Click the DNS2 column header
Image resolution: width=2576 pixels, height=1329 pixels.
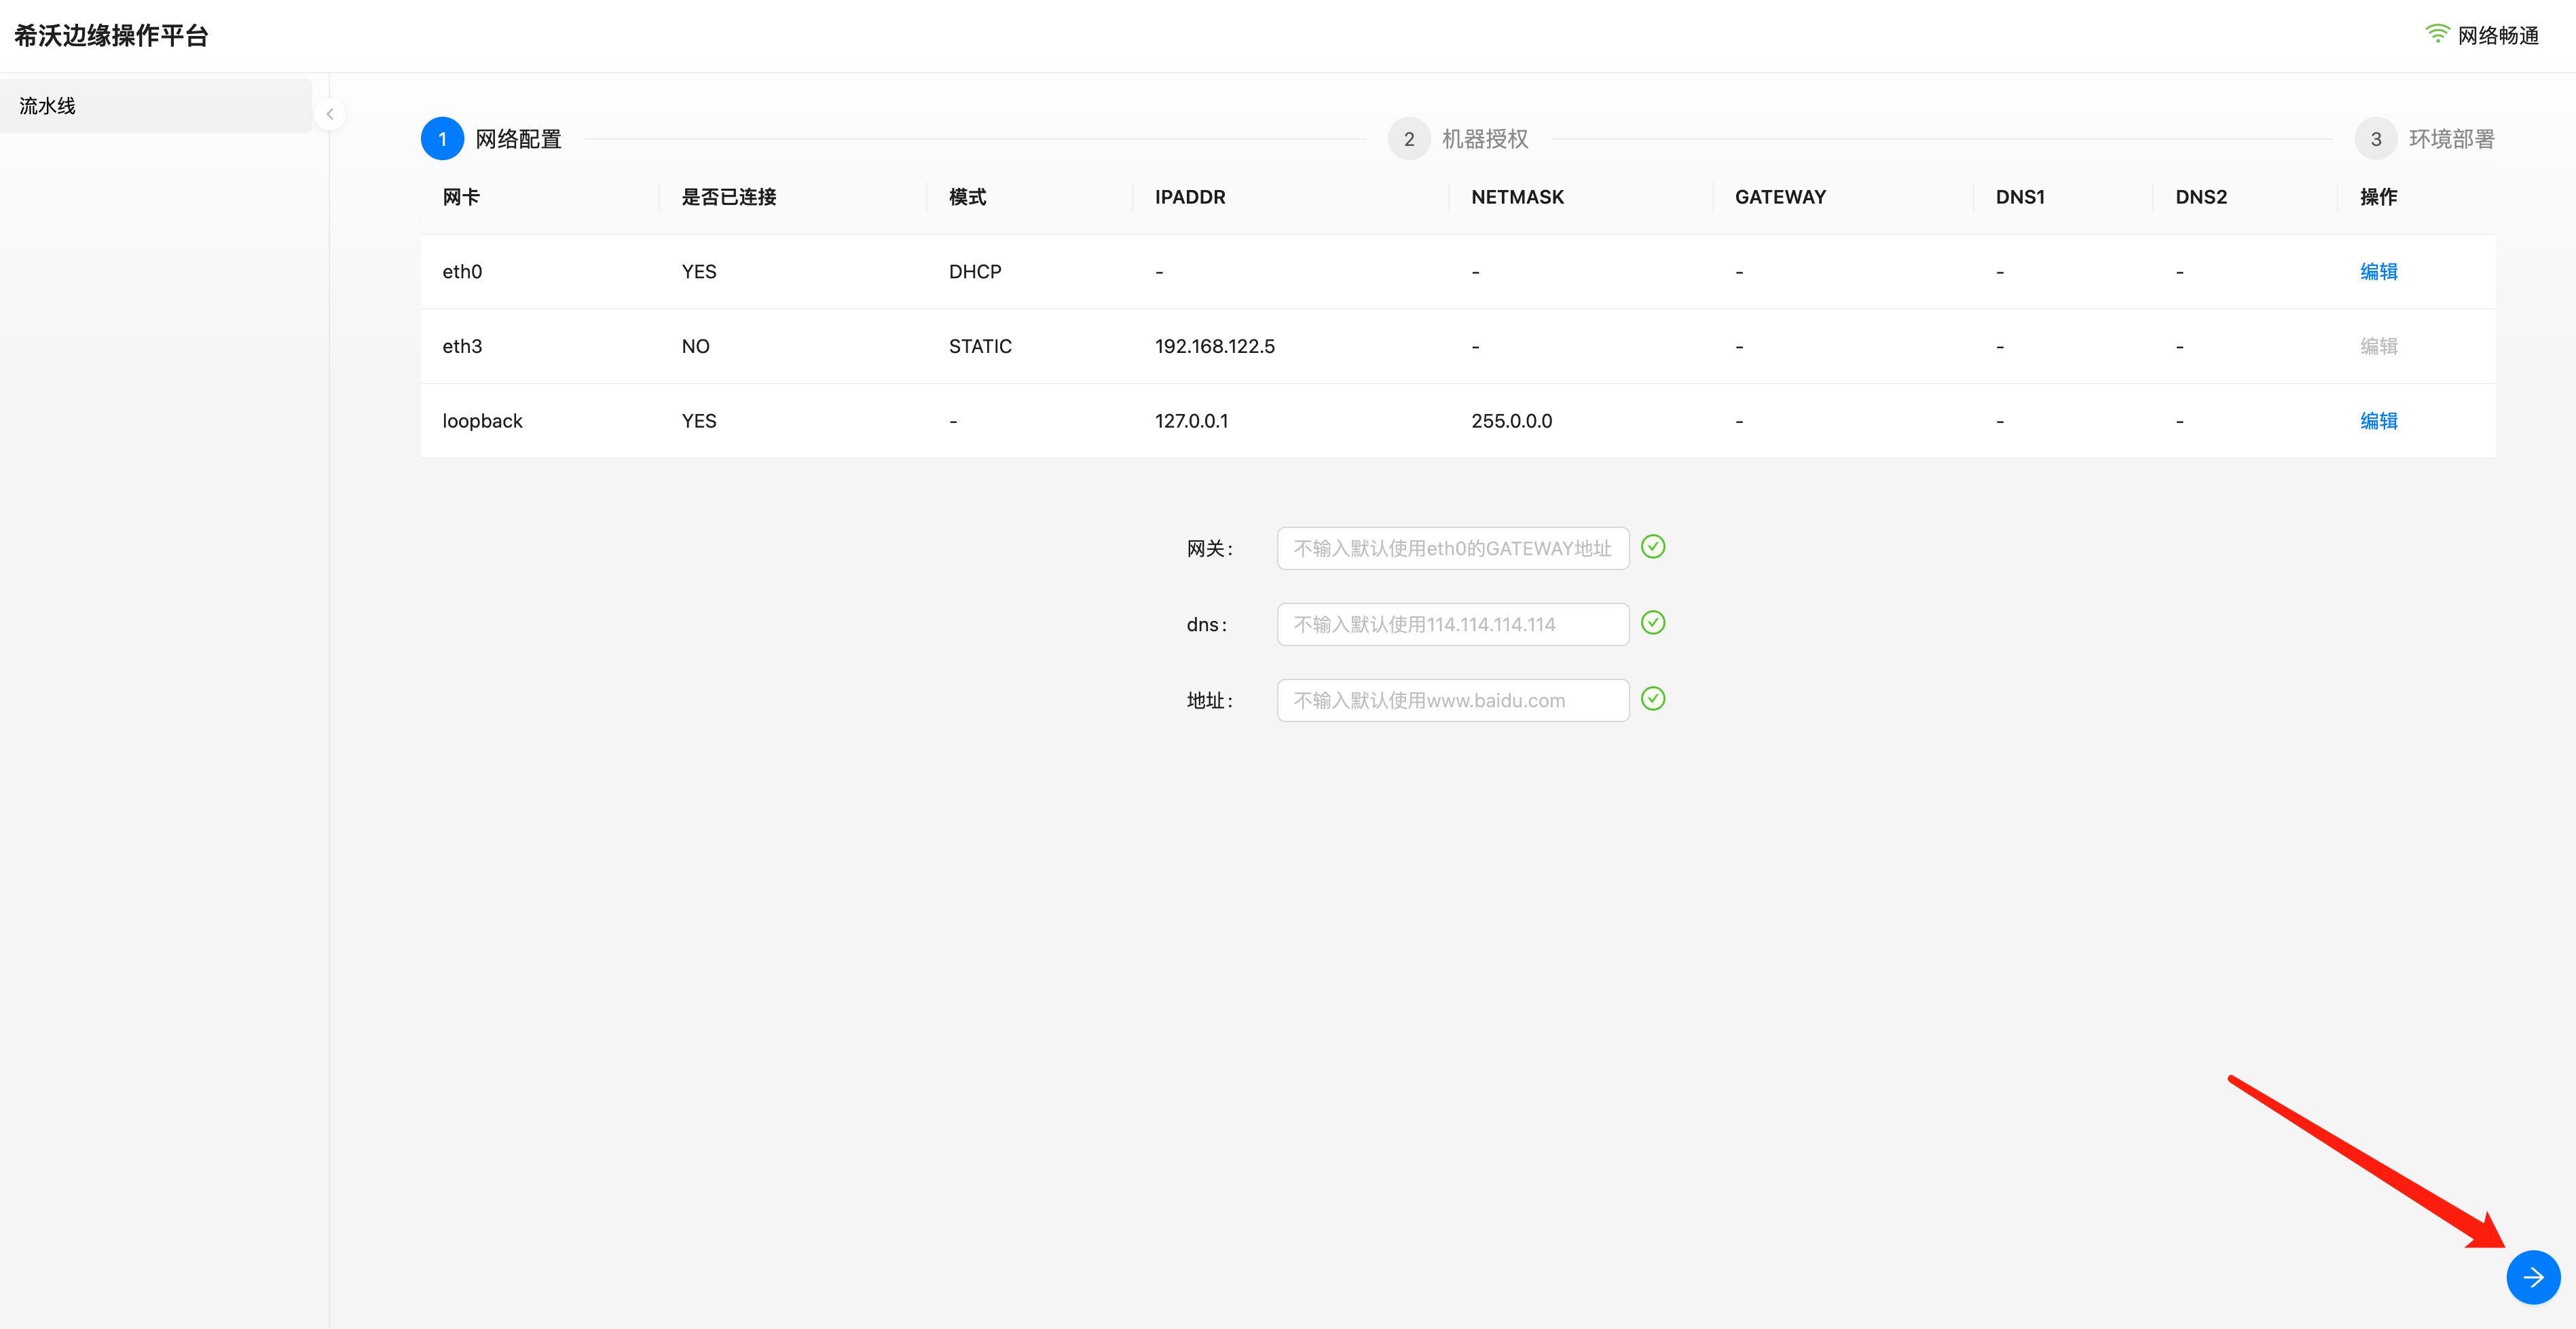click(x=2201, y=197)
